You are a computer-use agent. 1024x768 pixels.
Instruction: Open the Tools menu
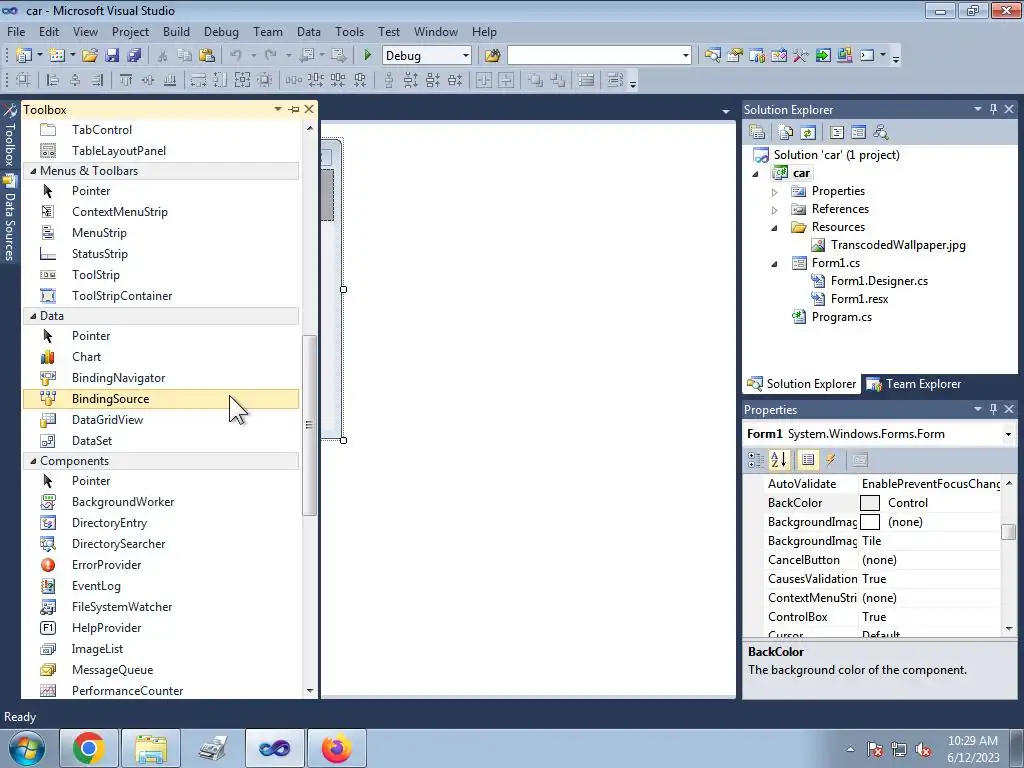pyautogui.click(x=349, y=32)
